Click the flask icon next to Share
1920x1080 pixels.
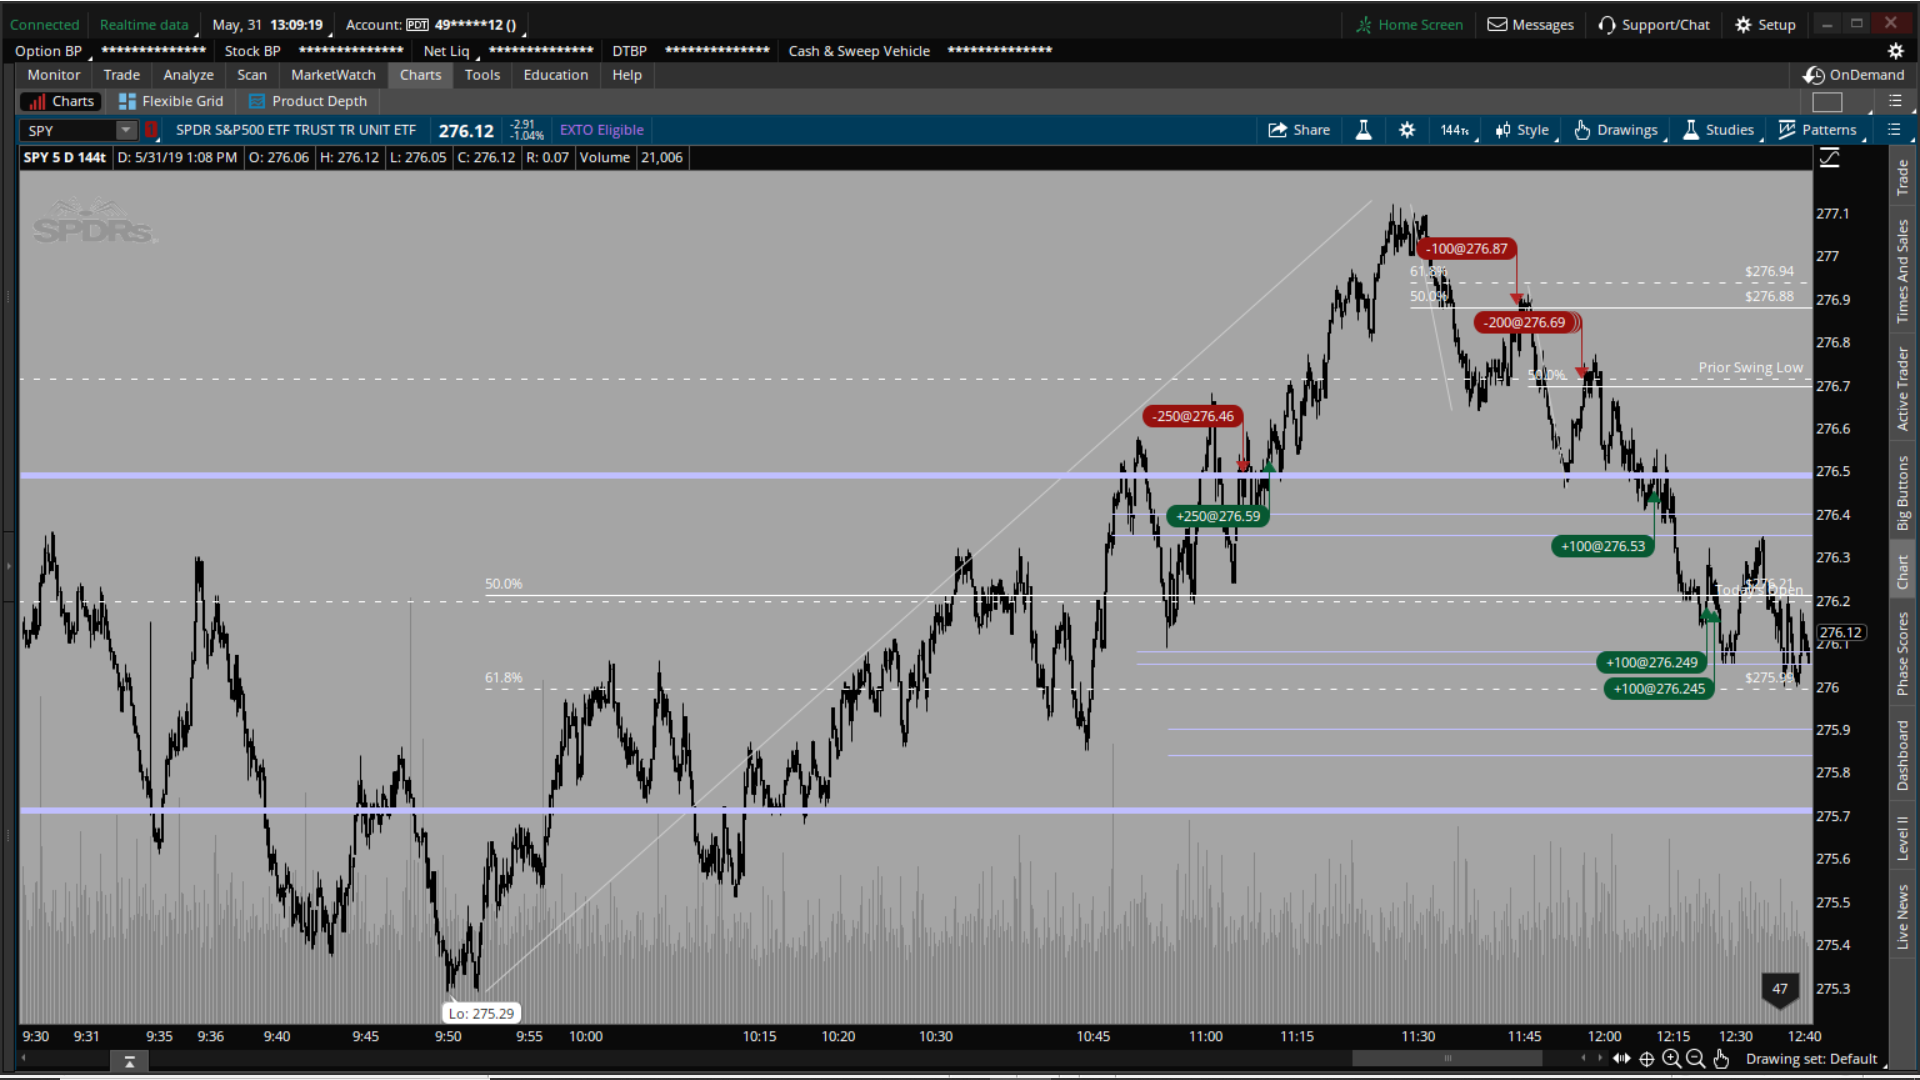1363,130
